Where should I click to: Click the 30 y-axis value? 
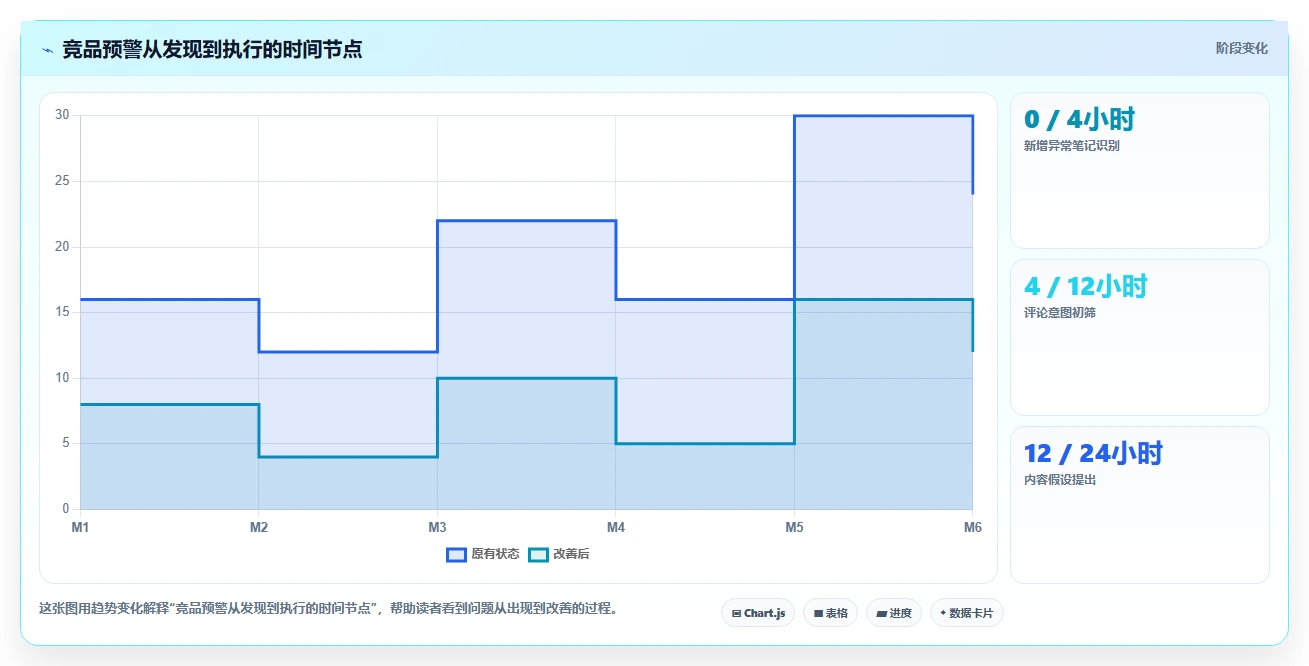click(x=62, y=115)
